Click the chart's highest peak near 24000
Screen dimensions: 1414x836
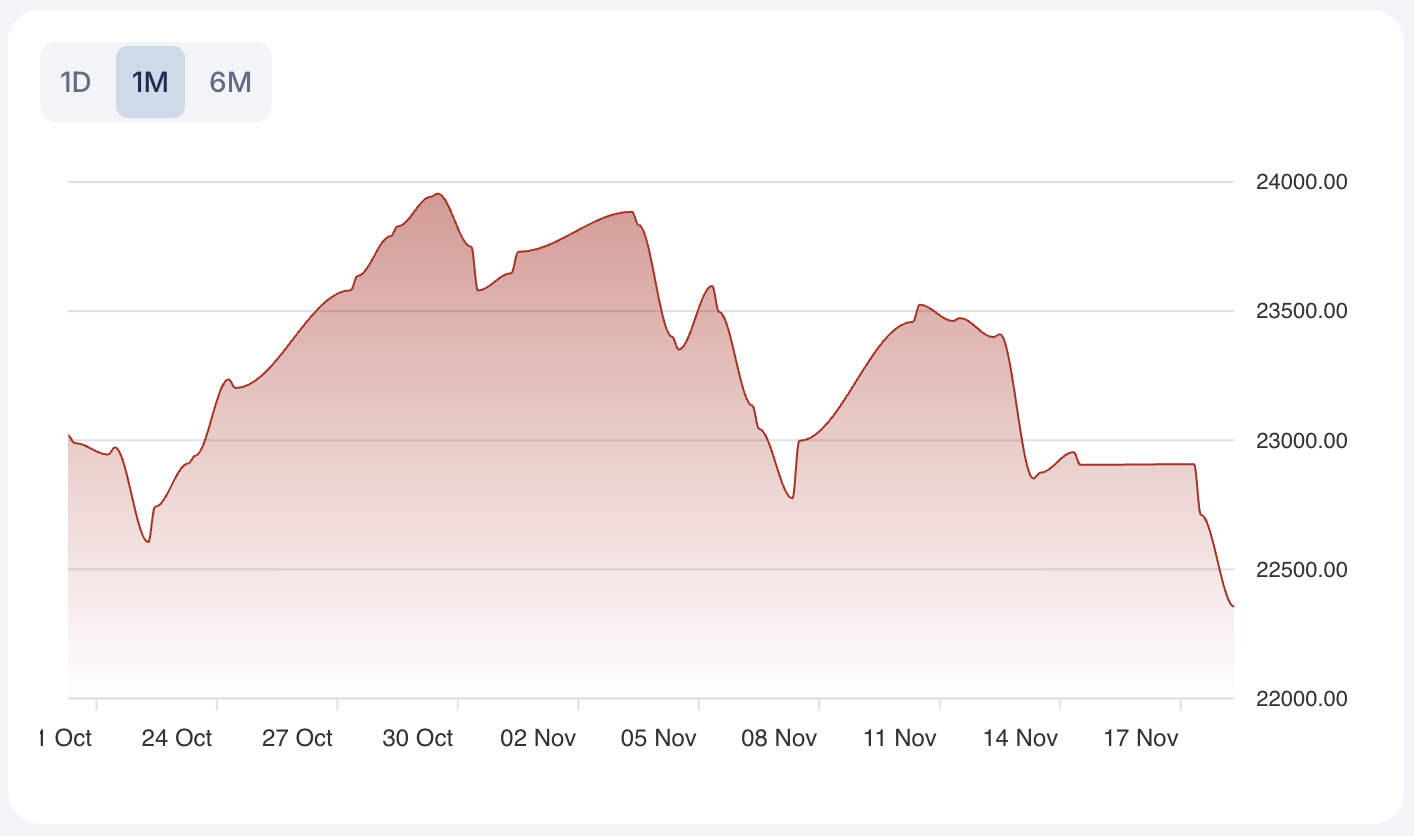coord(440,194)
